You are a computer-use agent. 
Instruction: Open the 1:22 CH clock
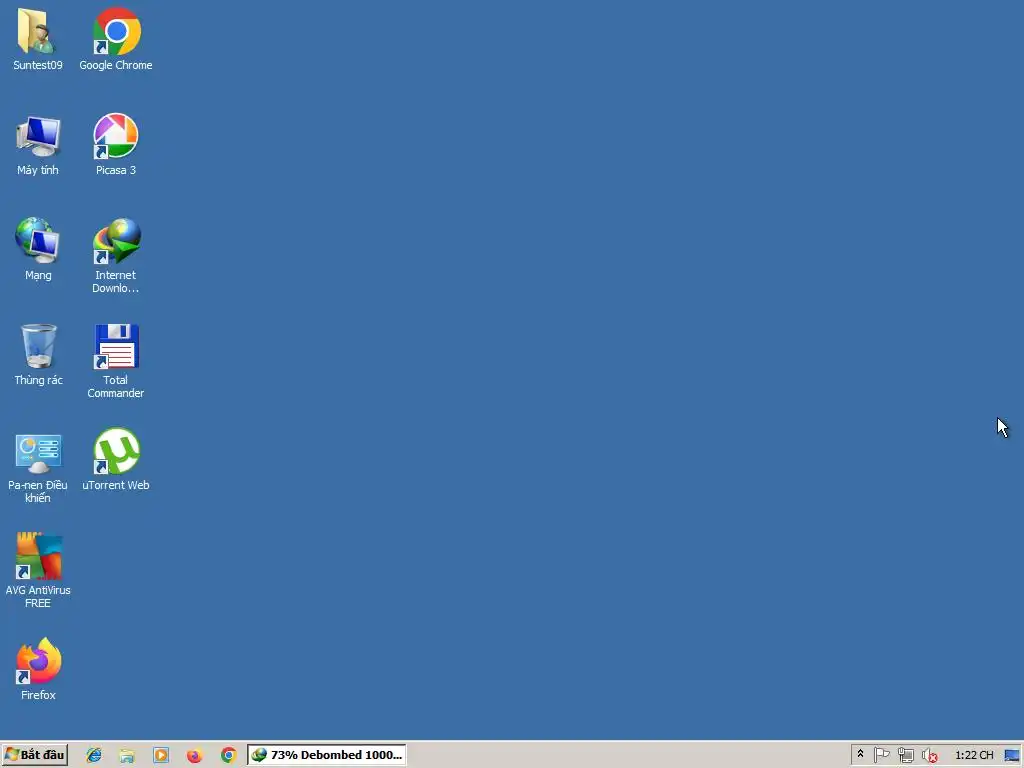(x=974, y=755)
